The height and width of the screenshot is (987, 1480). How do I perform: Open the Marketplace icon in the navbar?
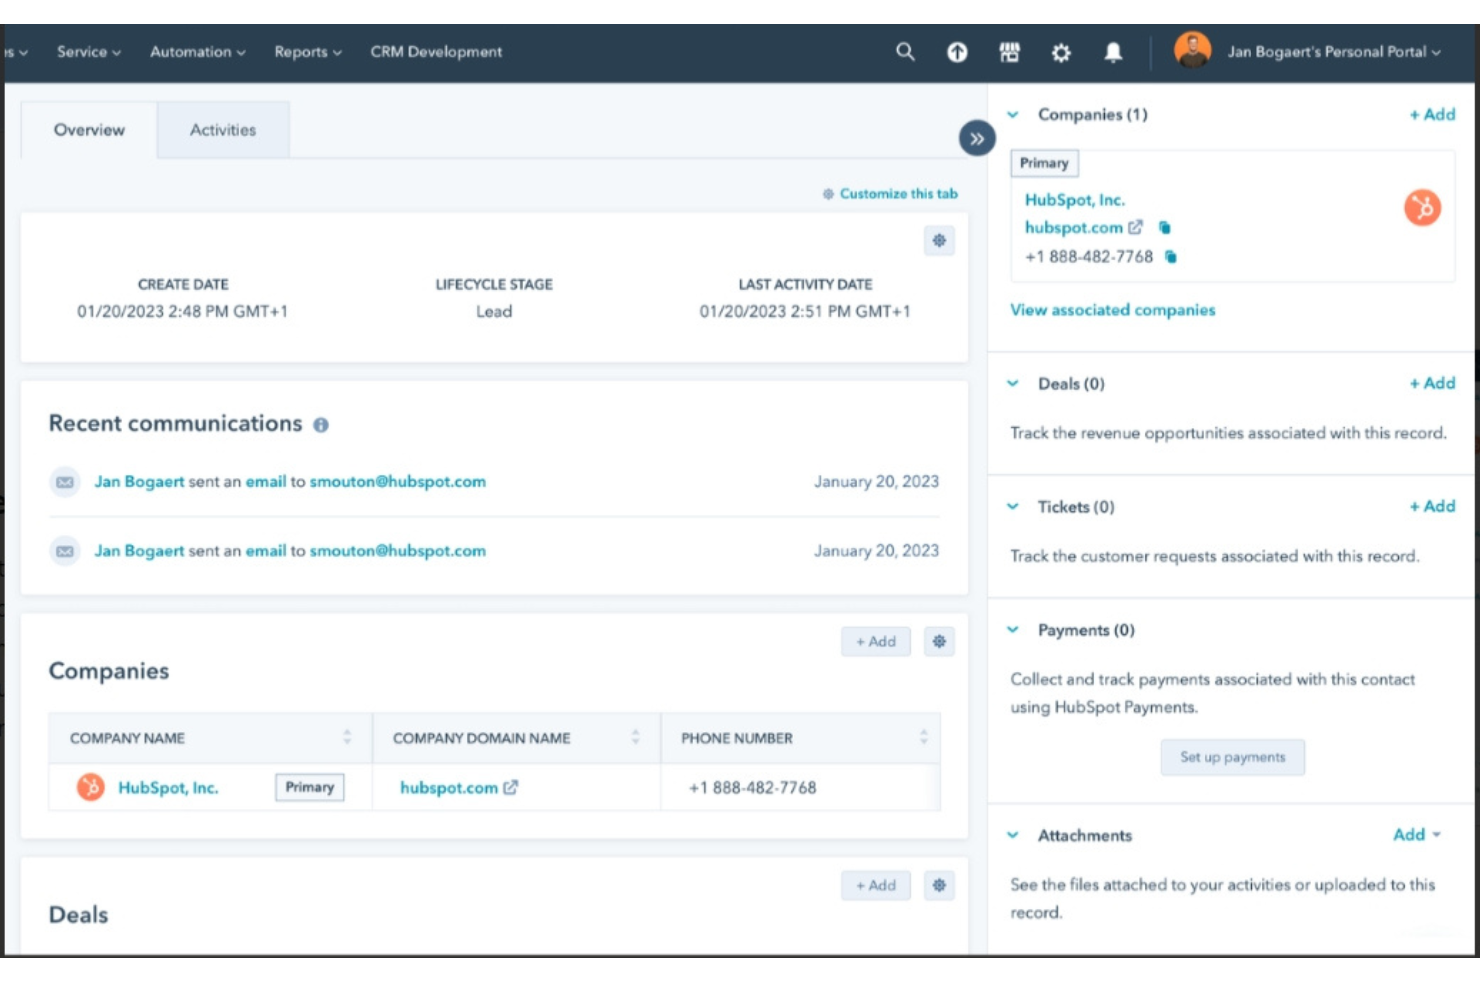[1010, 52]
